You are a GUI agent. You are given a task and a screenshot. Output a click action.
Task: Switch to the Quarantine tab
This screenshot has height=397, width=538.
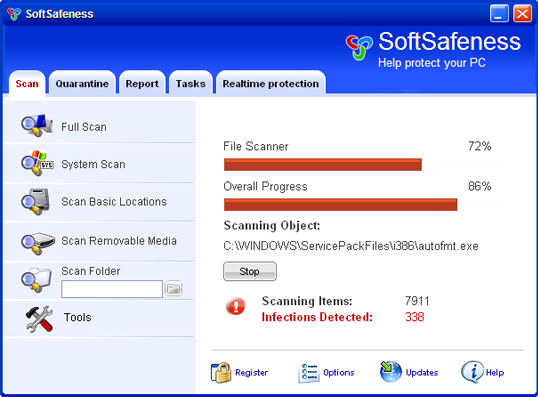[x=82, y=83]
